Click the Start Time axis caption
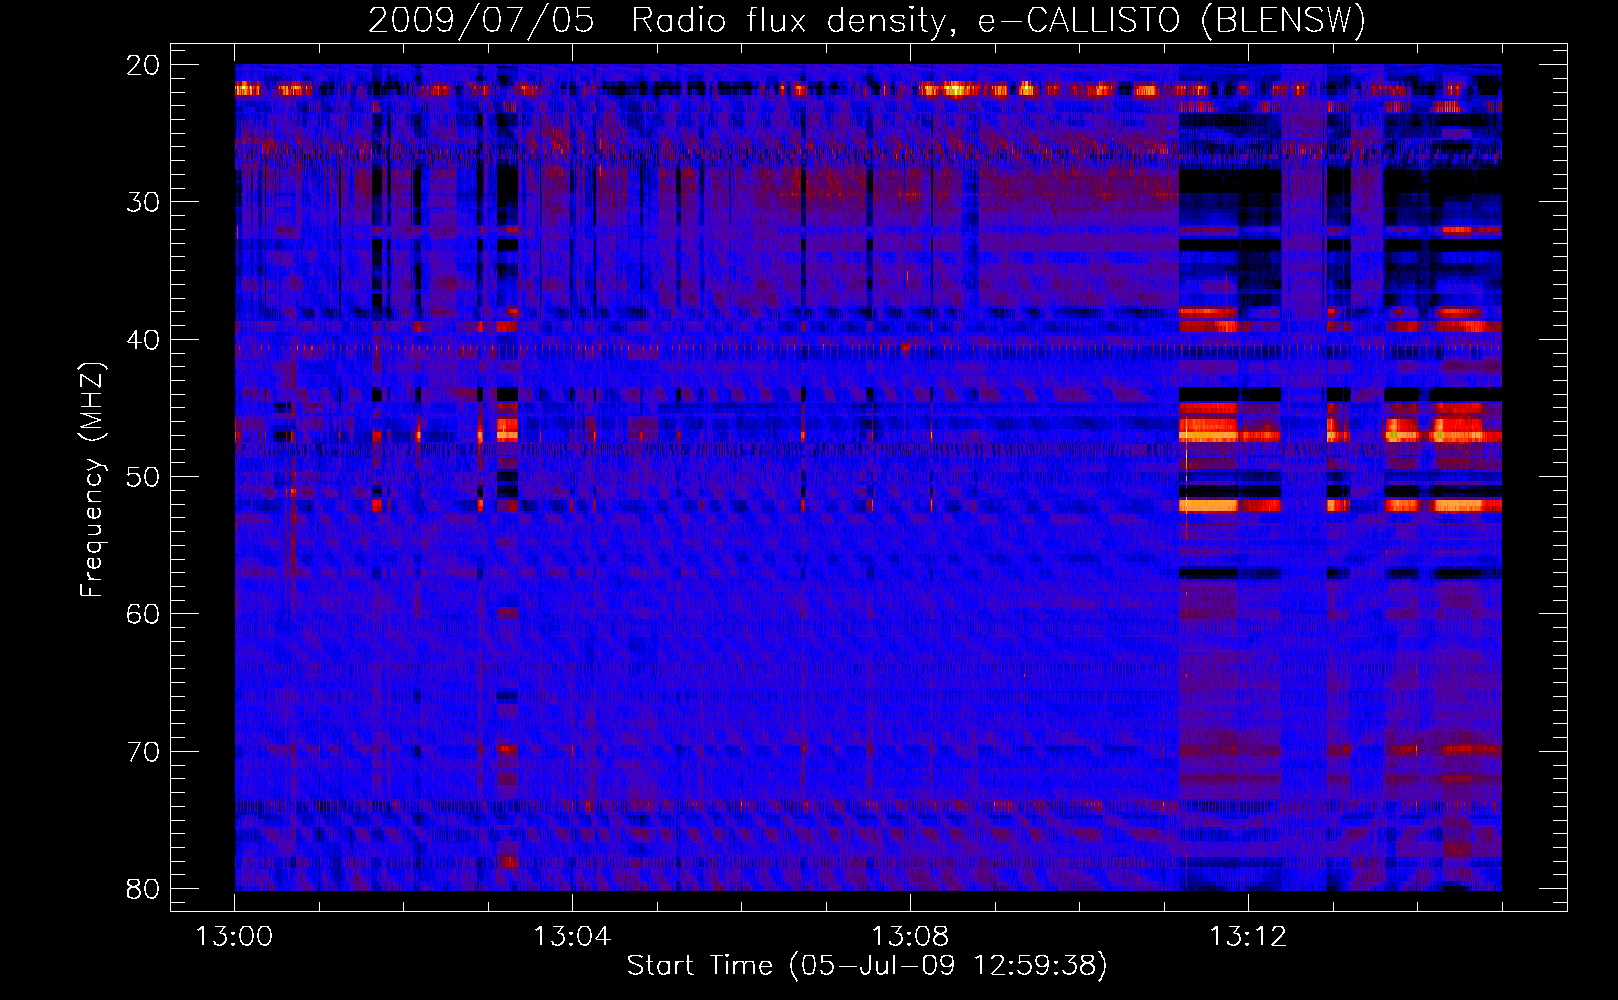The height and width of the screenshot is (1000, 1618). click(867, 966)
